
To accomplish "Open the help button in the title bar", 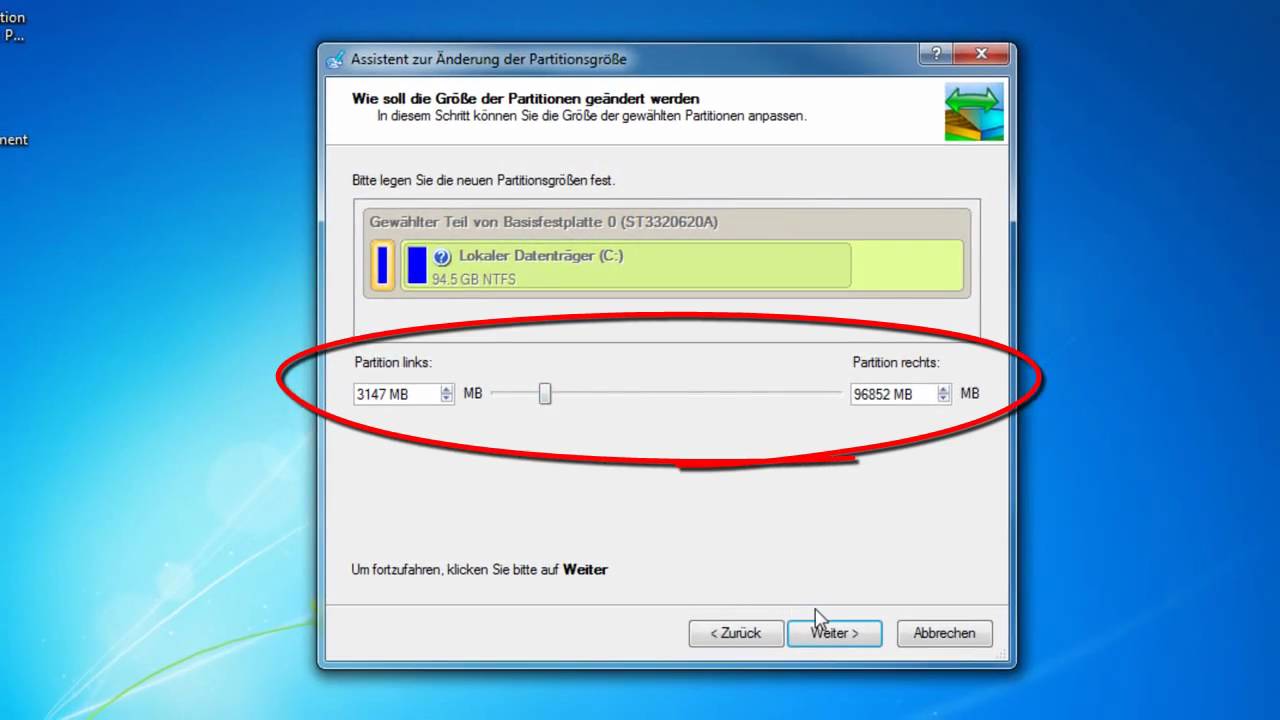I will click(935, 54).
